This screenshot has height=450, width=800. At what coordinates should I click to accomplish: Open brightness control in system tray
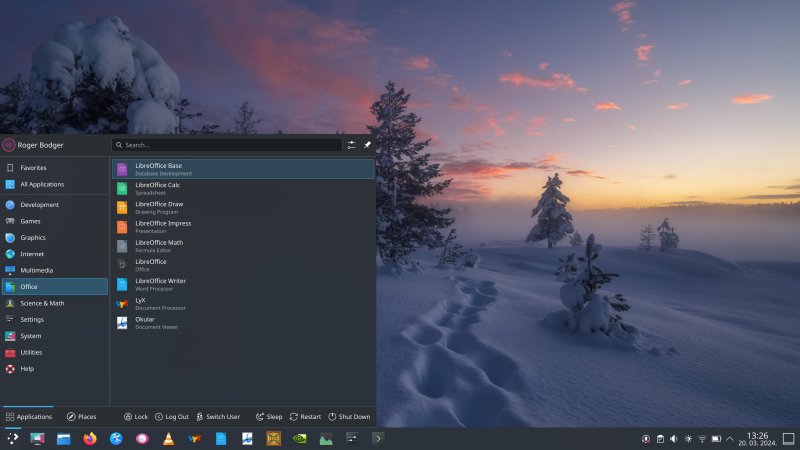(688, 439)
